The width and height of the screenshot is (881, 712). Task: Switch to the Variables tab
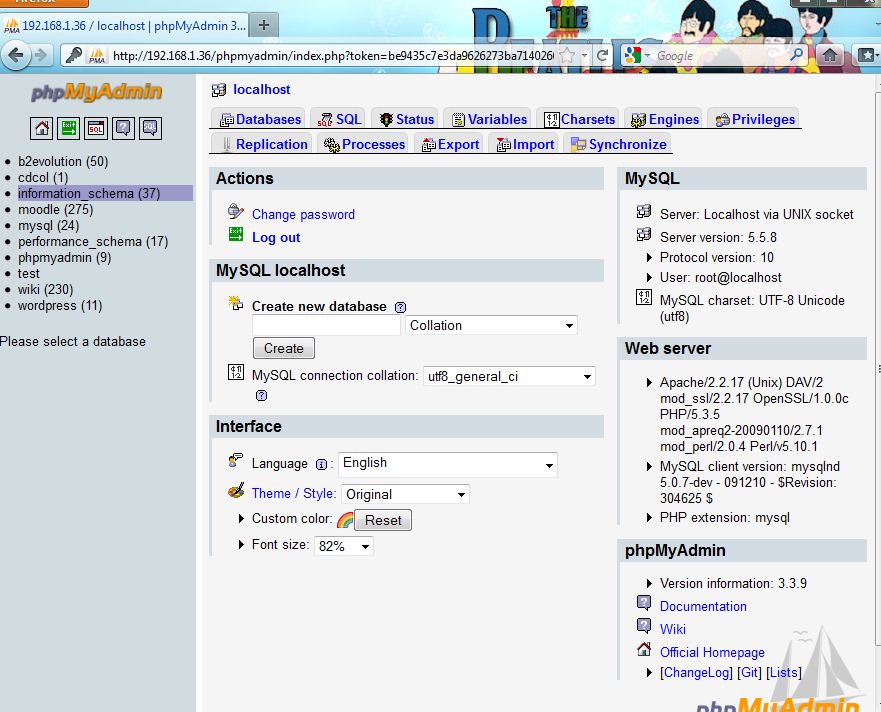pos(489,119)
